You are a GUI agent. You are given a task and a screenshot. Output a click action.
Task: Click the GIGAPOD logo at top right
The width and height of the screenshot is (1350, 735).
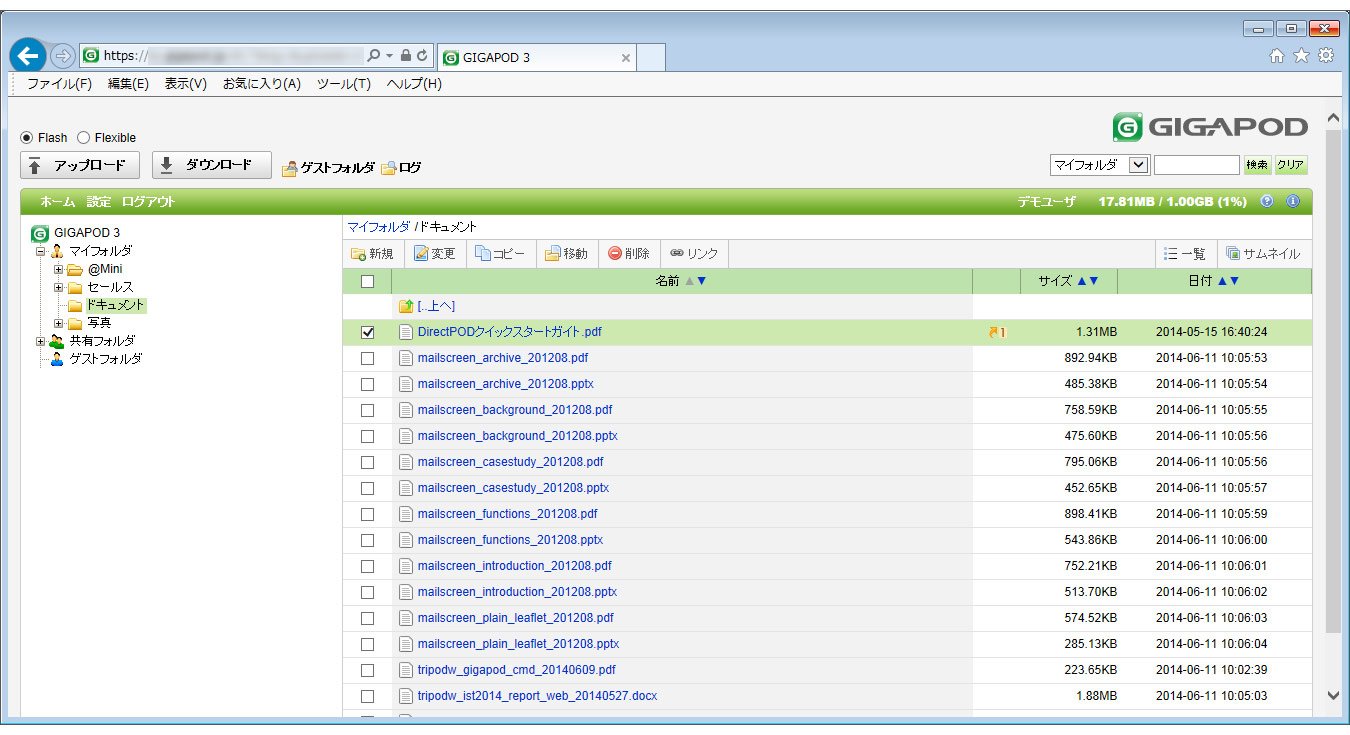[1210, 127]
